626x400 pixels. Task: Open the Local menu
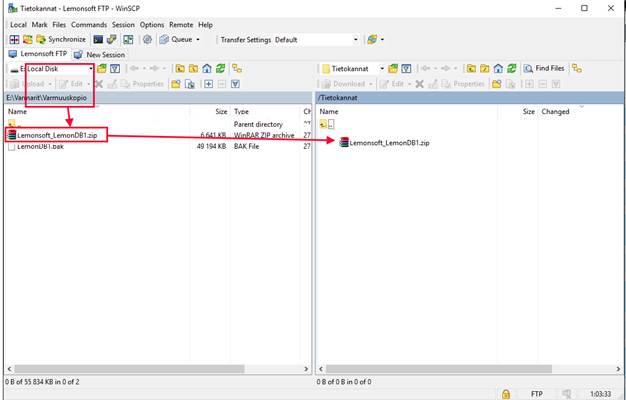click(18, 25)
